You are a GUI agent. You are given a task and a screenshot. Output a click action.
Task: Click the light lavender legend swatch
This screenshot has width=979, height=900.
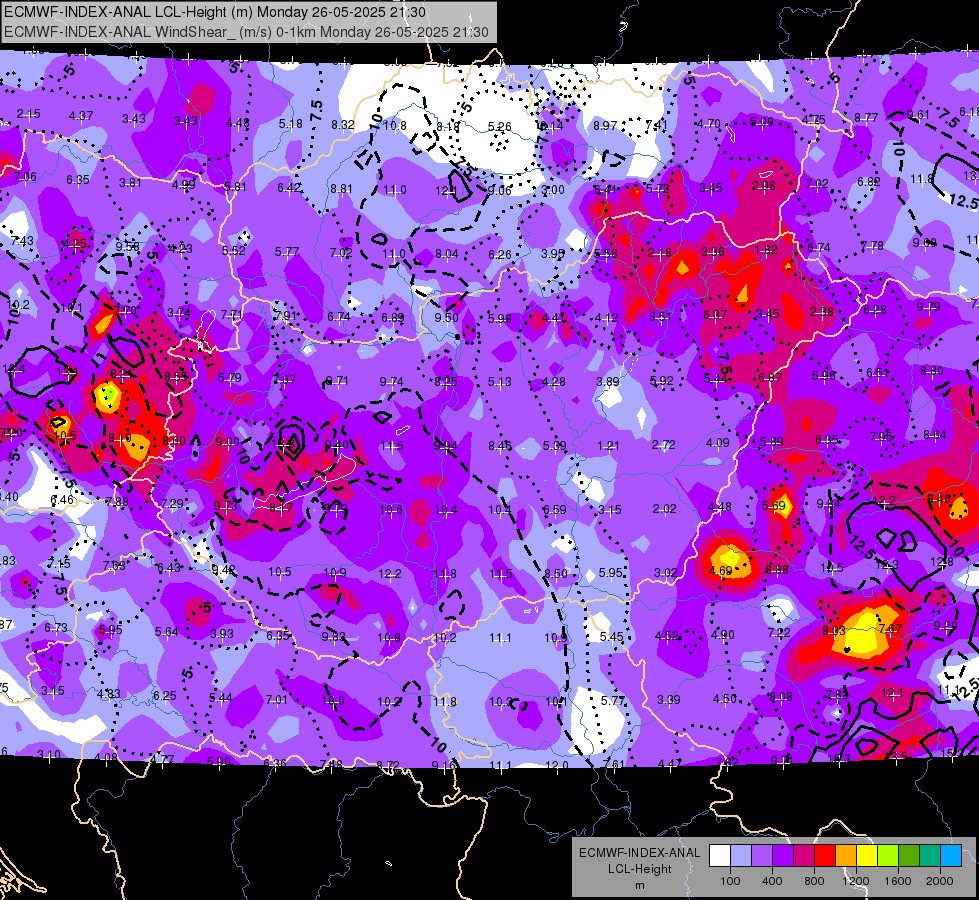[x=741, y=856]
